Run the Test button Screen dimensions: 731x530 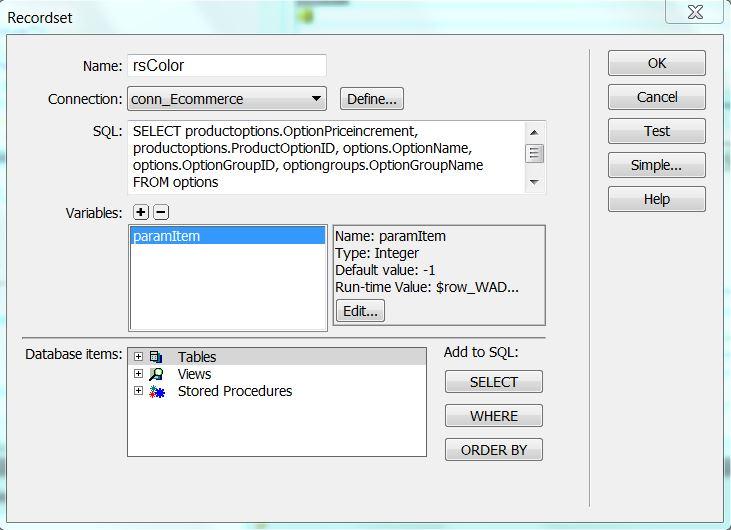656,131
